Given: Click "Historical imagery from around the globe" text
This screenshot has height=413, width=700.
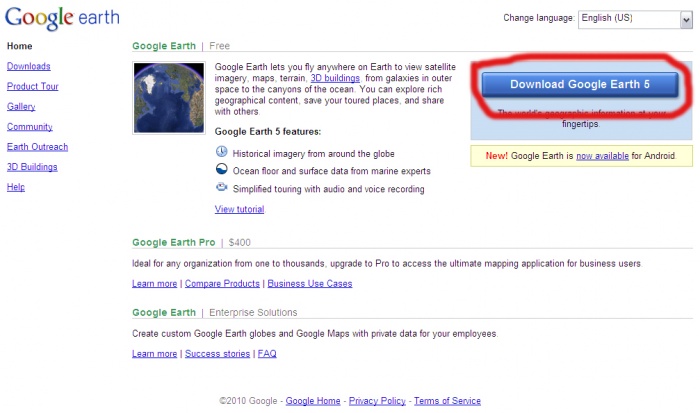Looking at the screenshot, I should coord(313,154).
